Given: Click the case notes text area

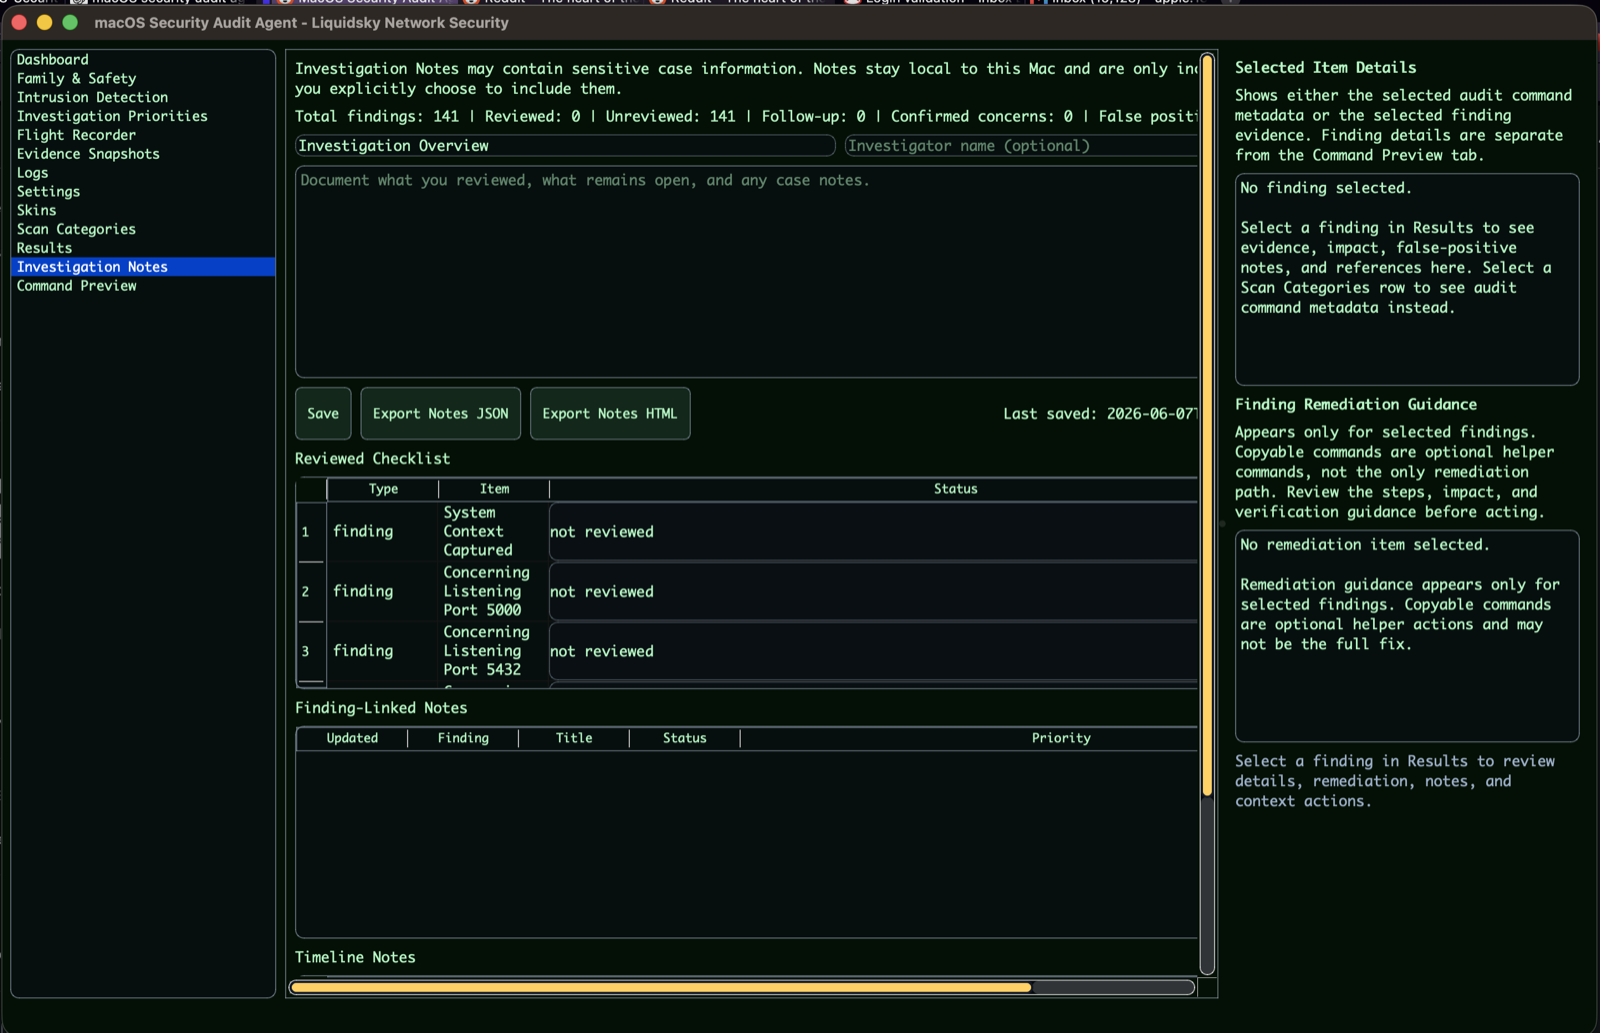Looking at the screenshot, I should (x=746, y=272).
